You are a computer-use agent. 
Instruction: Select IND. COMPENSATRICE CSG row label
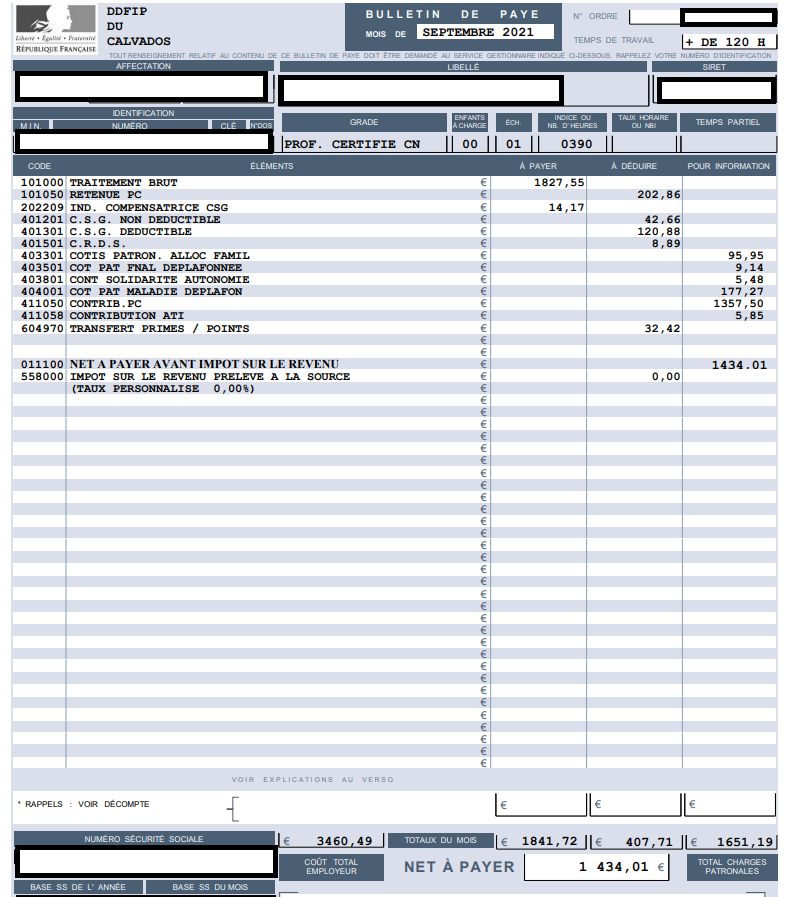pyautogui.click(x=149, y=207)
